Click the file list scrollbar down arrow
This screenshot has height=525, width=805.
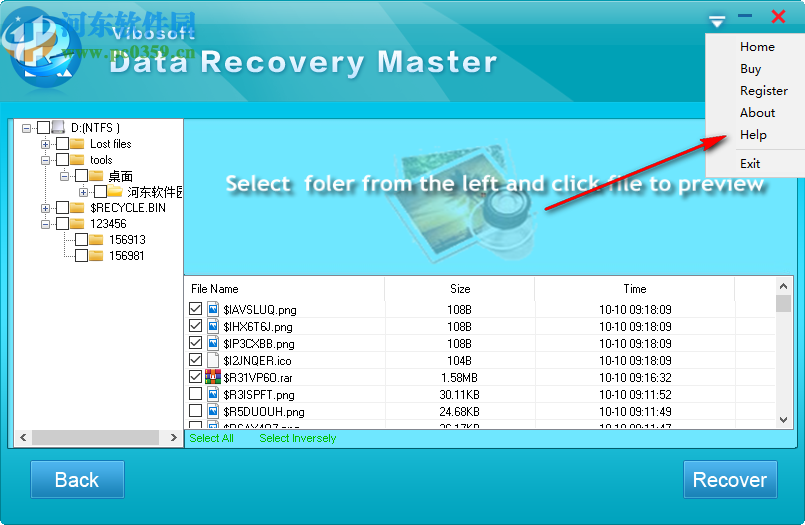point(783,420)
